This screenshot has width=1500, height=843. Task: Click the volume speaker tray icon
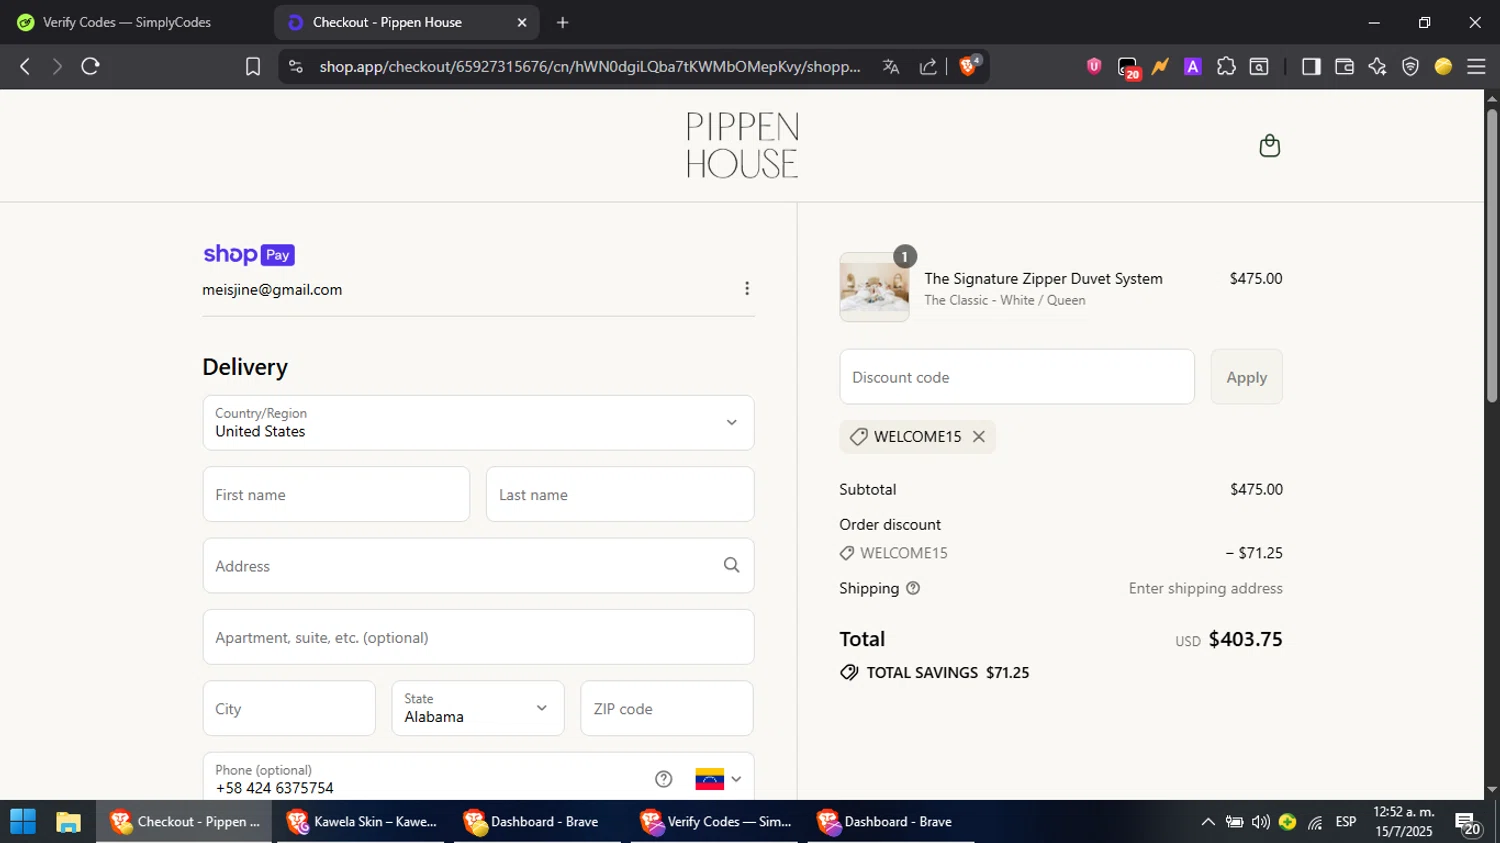coord(1261,822)
